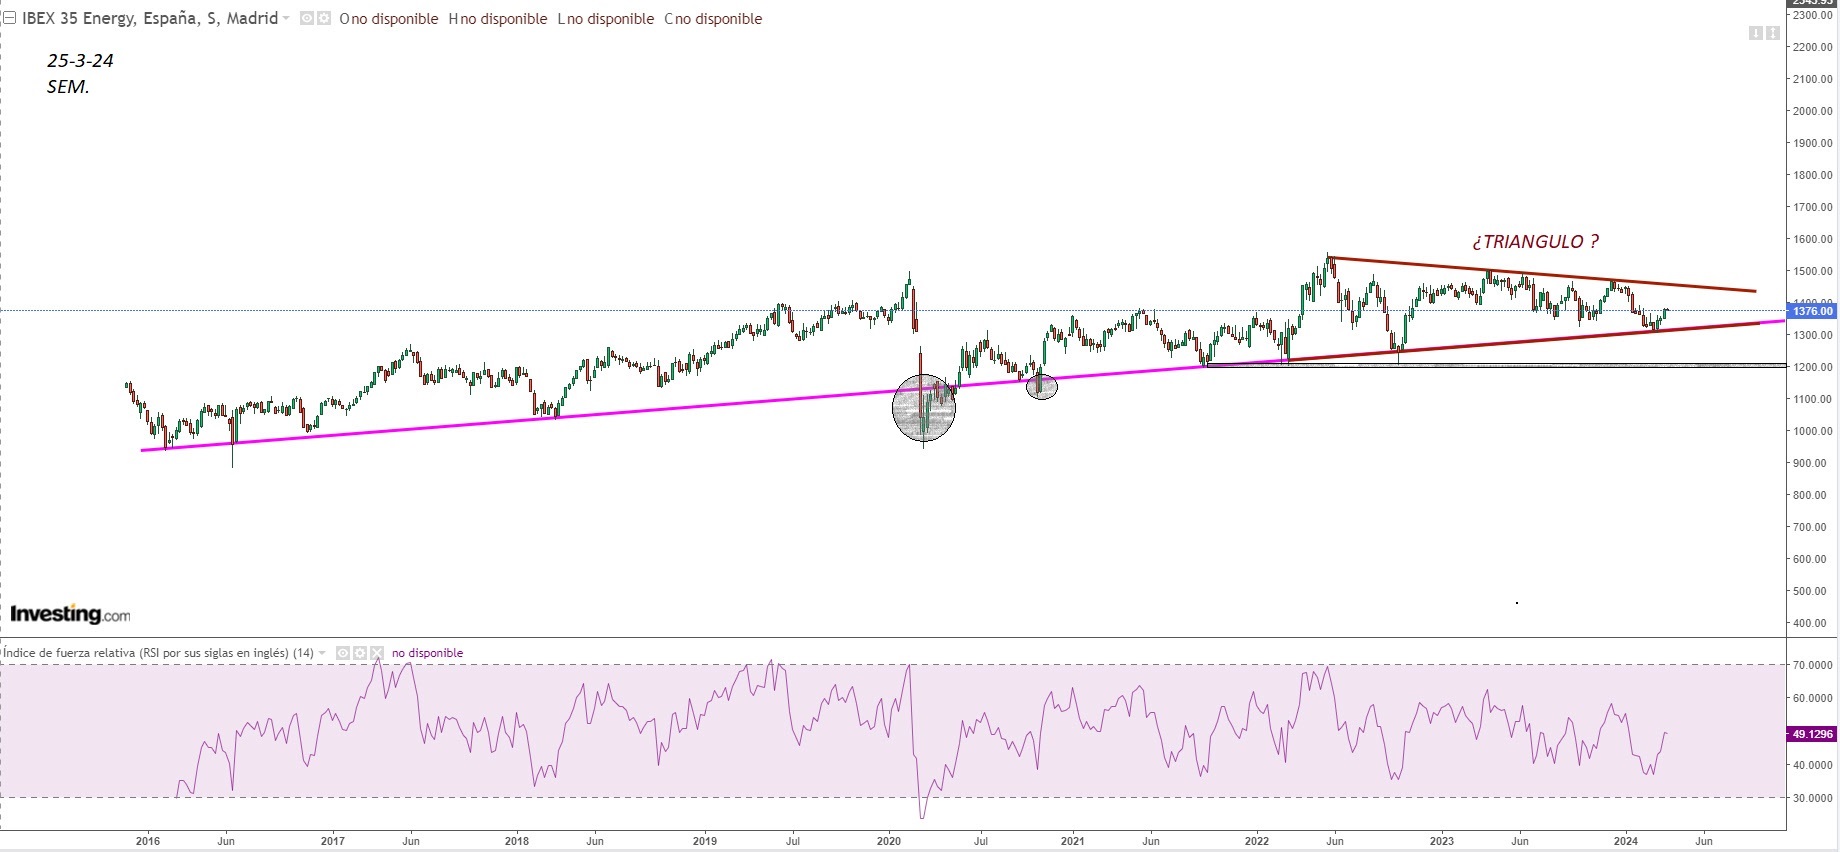
Task: Click the IBEX 35 Energy, España, S, Madrid title
Action: coord(150,18)
